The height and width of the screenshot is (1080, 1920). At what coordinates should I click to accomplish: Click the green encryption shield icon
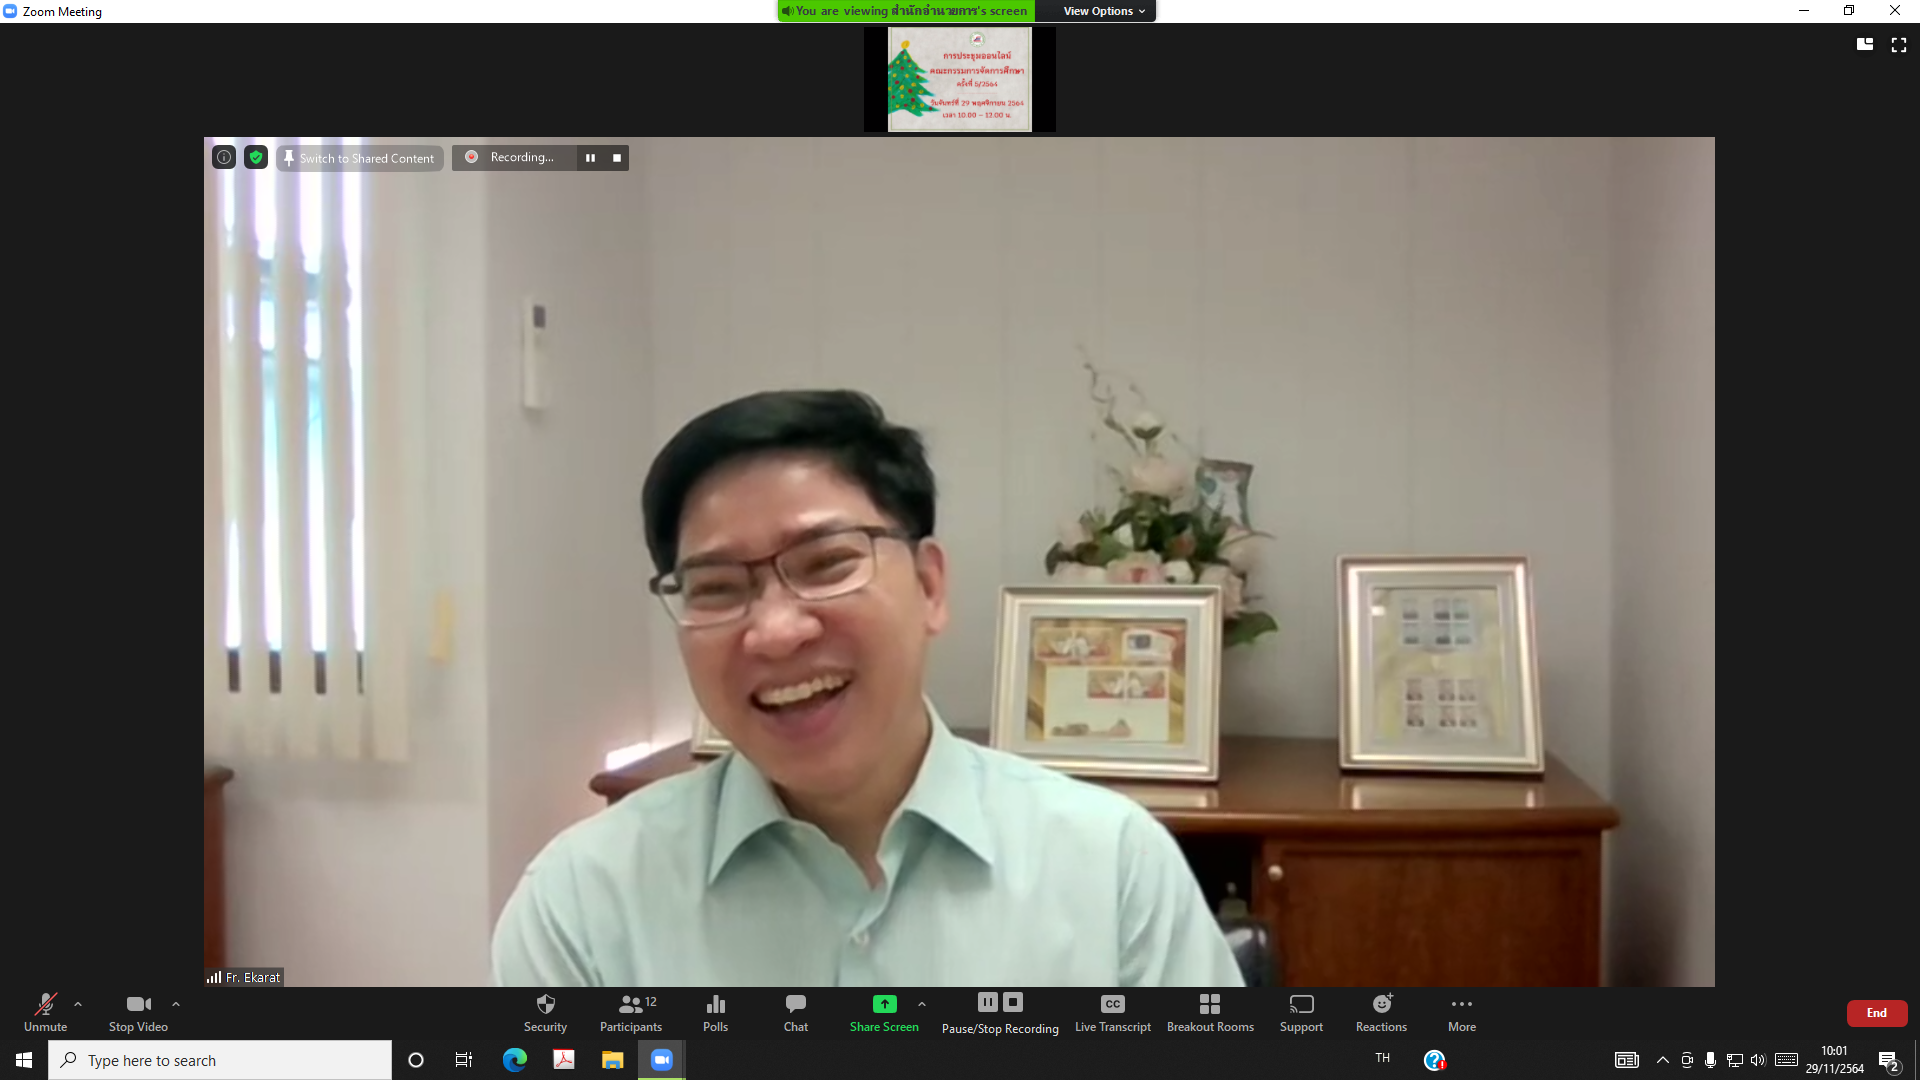pos(256,157)
